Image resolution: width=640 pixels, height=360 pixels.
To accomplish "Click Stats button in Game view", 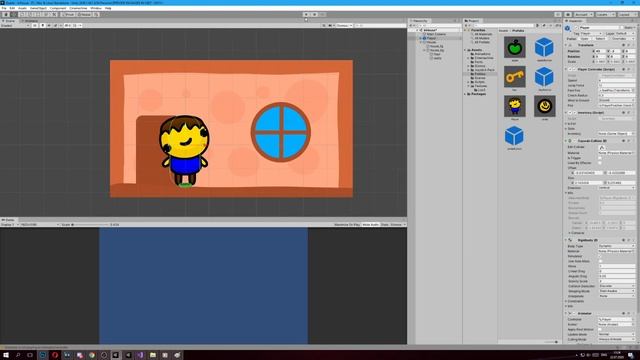I will point(384,224).
